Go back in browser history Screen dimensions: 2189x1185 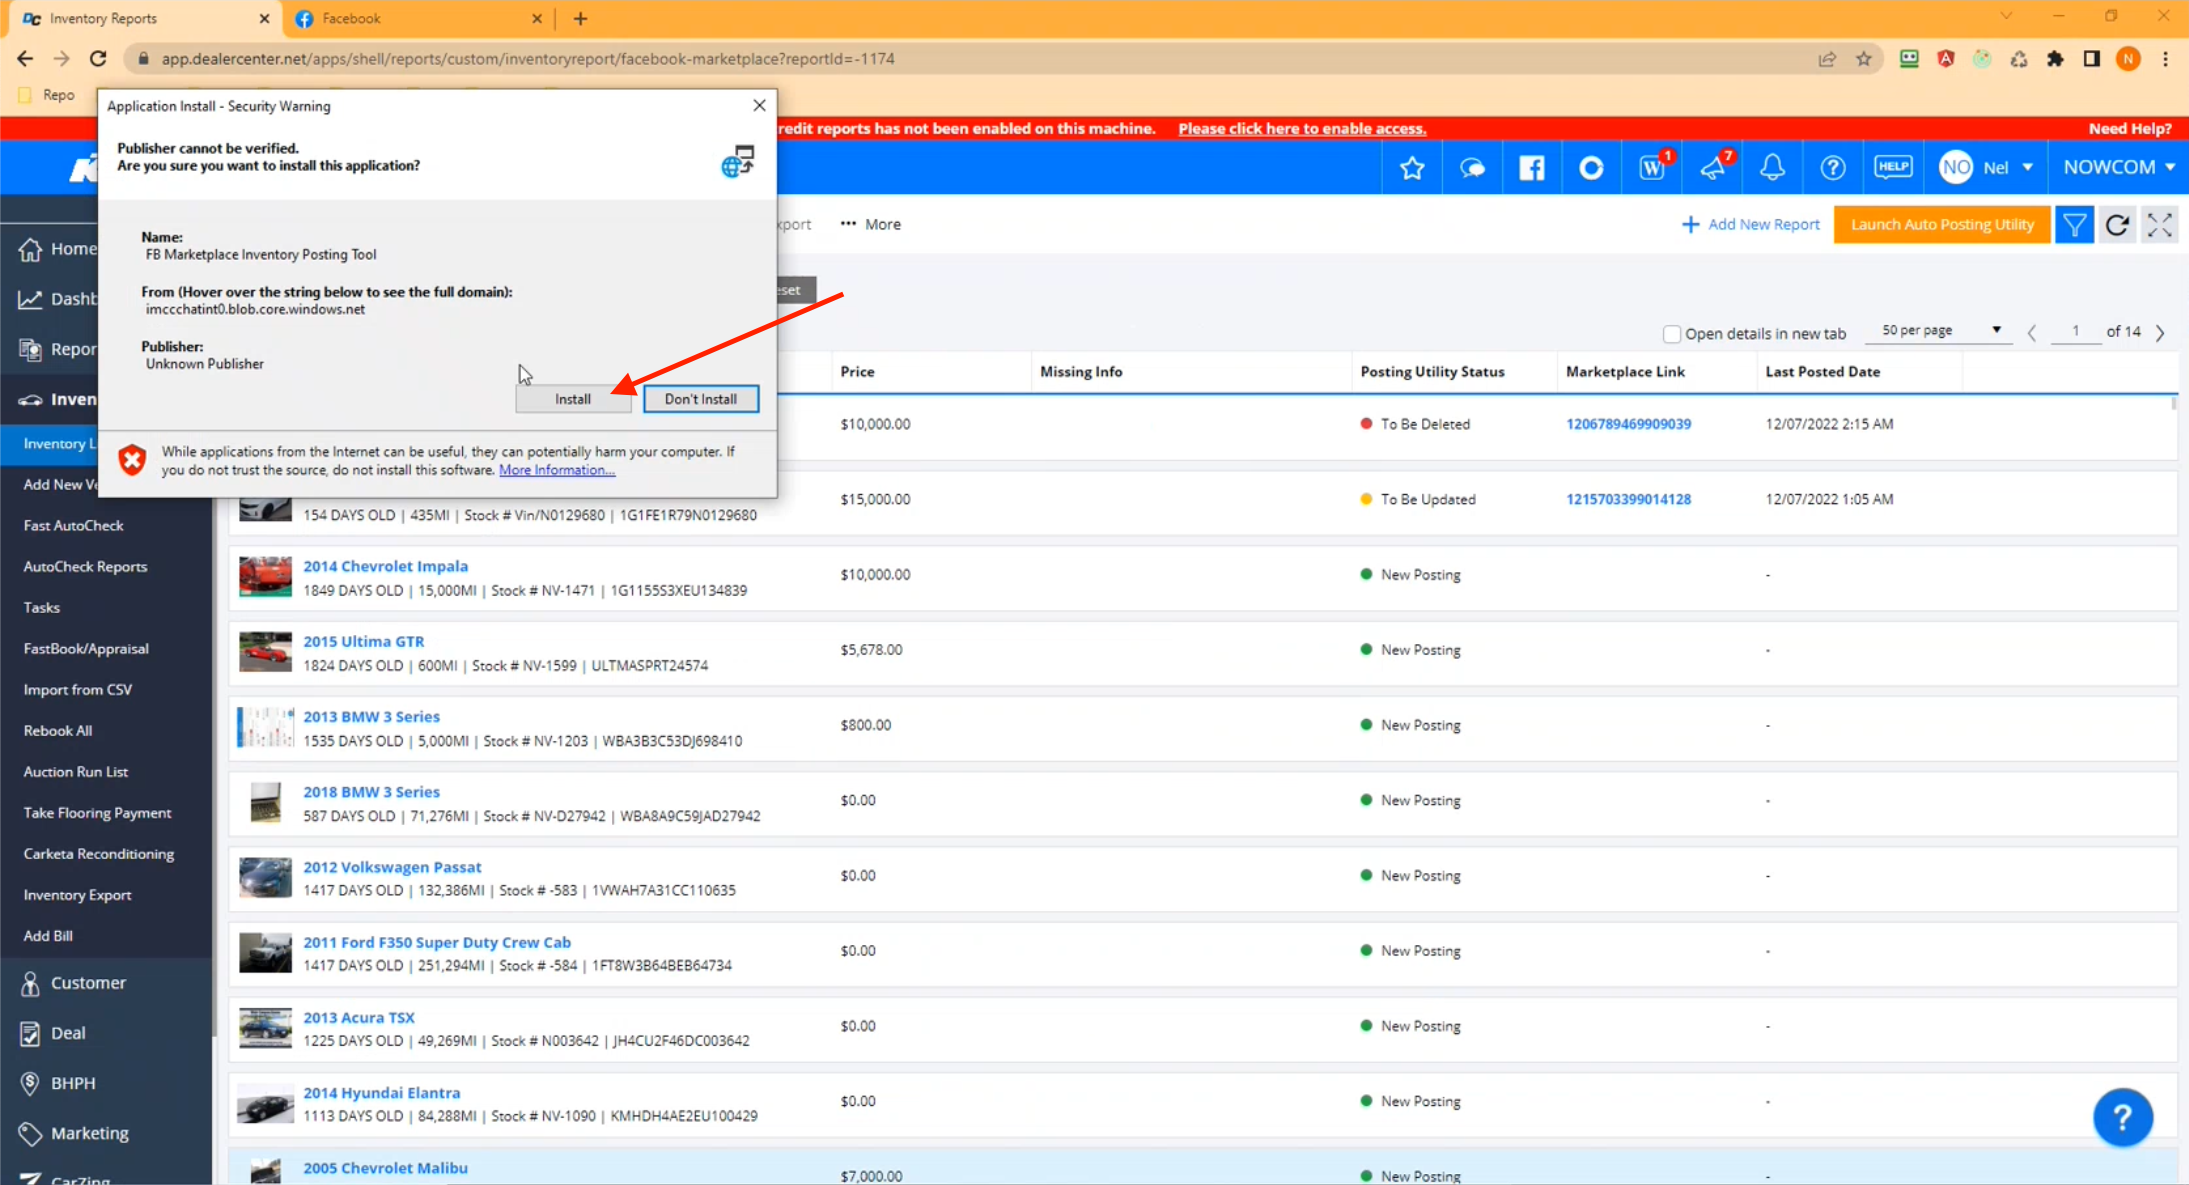25,59
